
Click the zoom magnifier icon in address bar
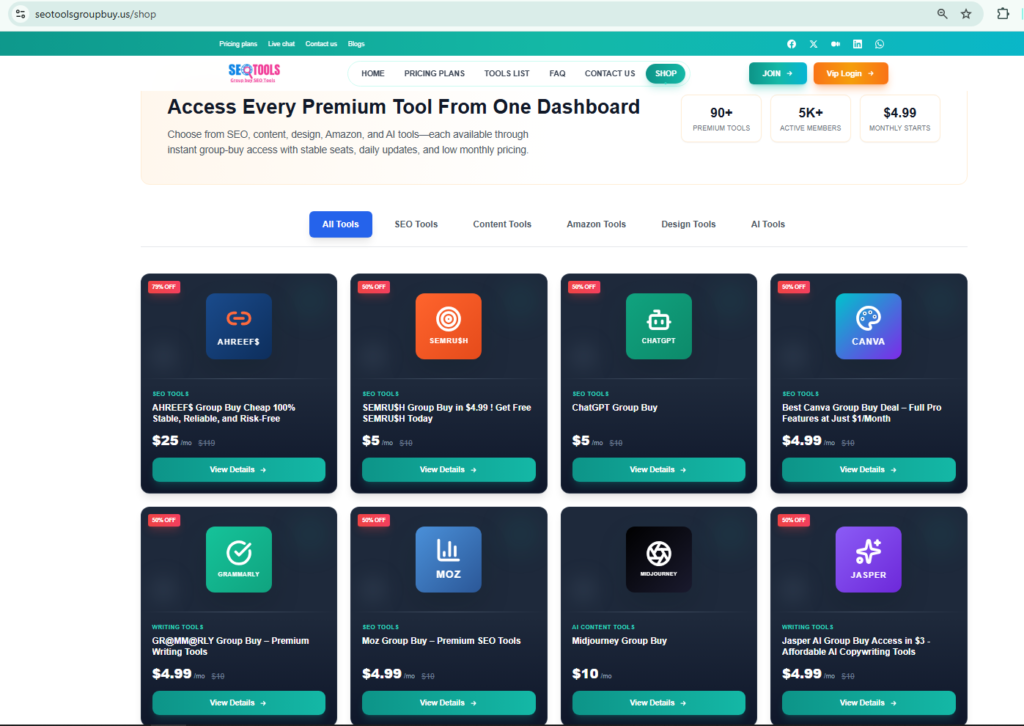tap(942, 14)
